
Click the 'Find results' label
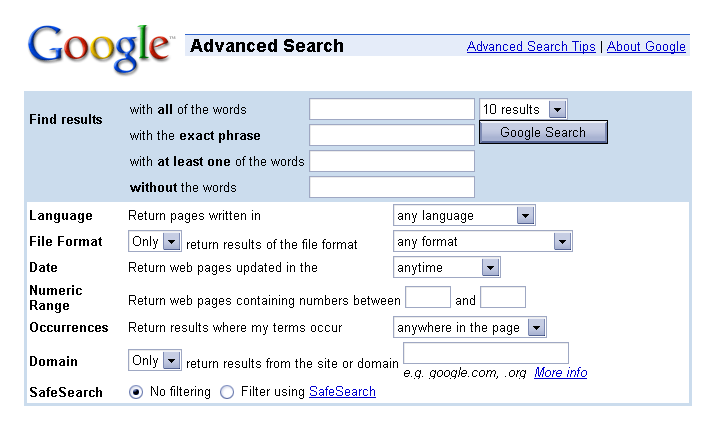66,119
